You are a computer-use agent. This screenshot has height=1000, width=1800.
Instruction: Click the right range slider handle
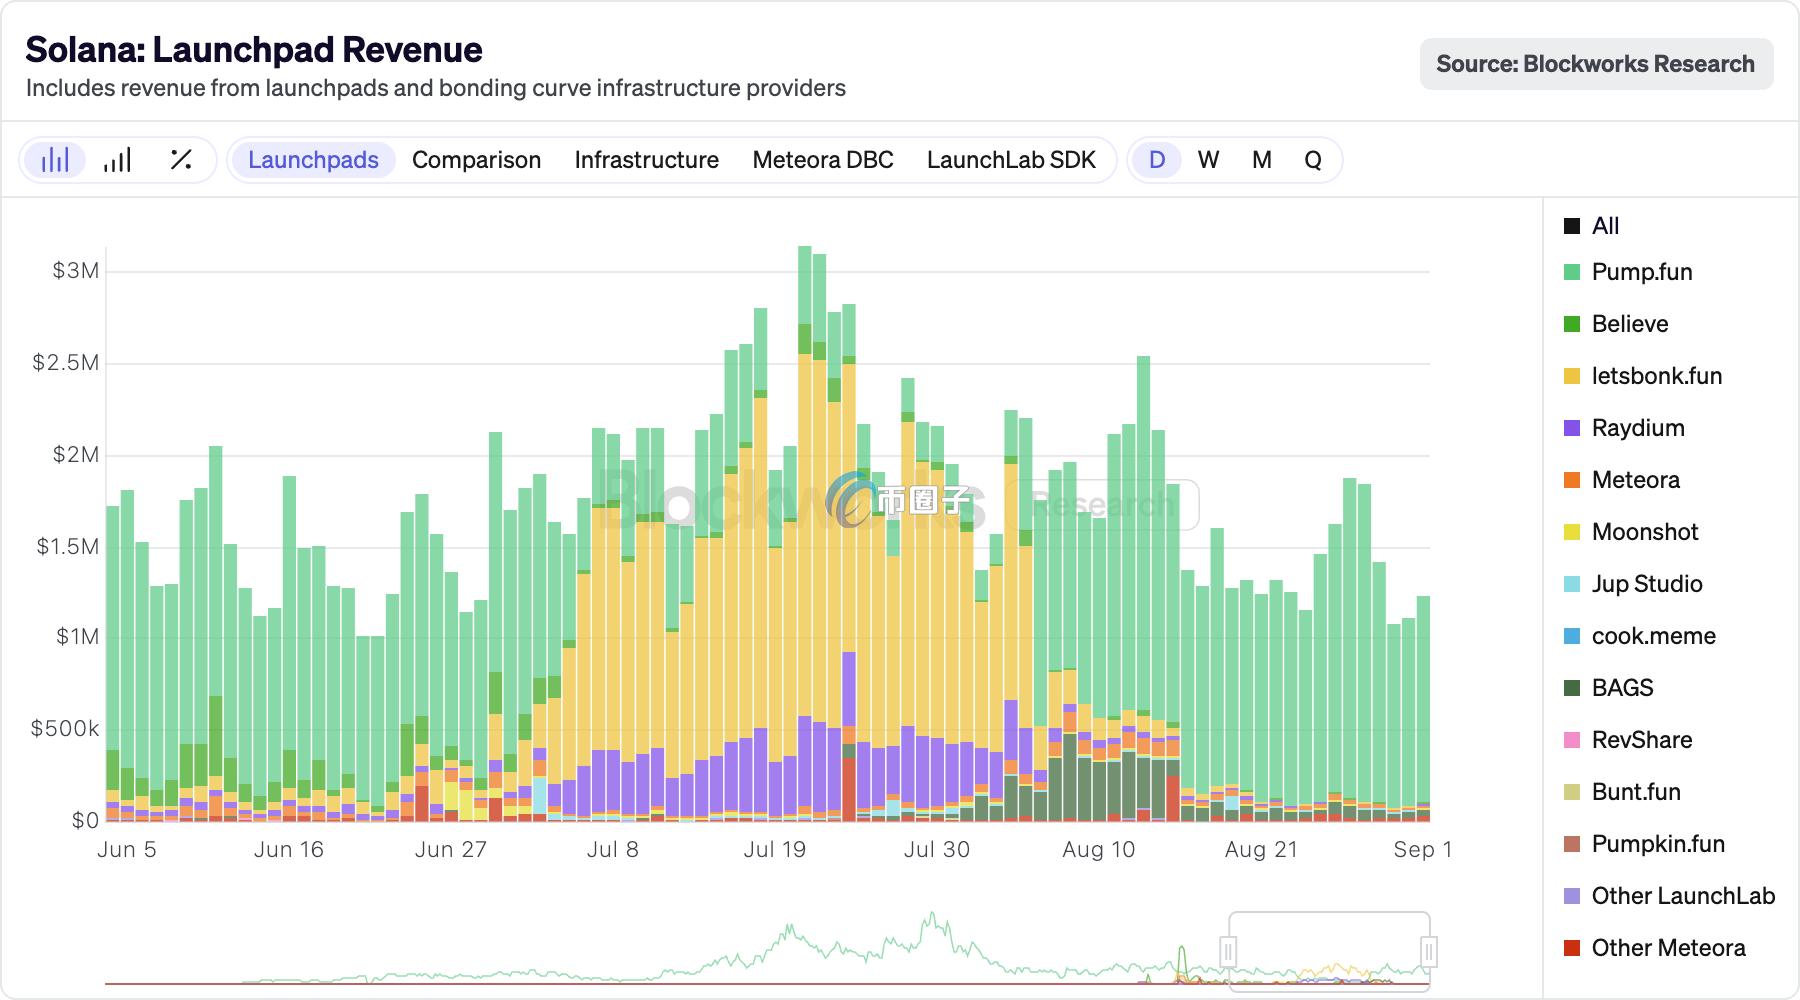click(1429, 950)
